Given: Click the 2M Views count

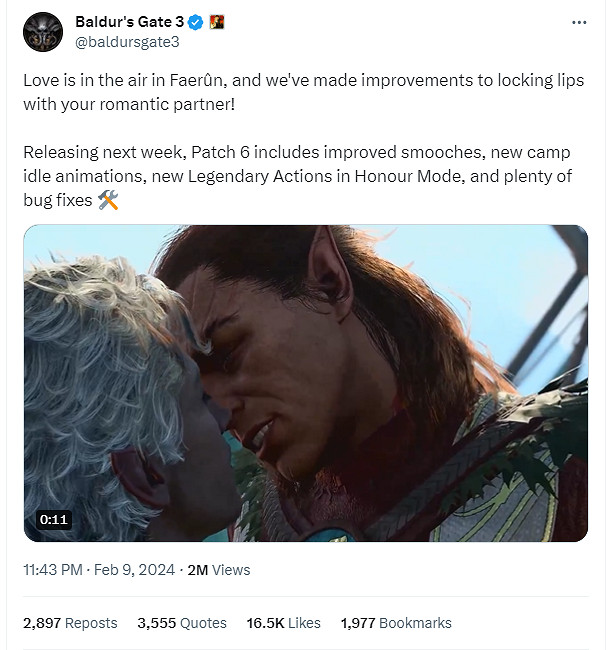Looking at the screenshot, I should [x=219, y=570].
